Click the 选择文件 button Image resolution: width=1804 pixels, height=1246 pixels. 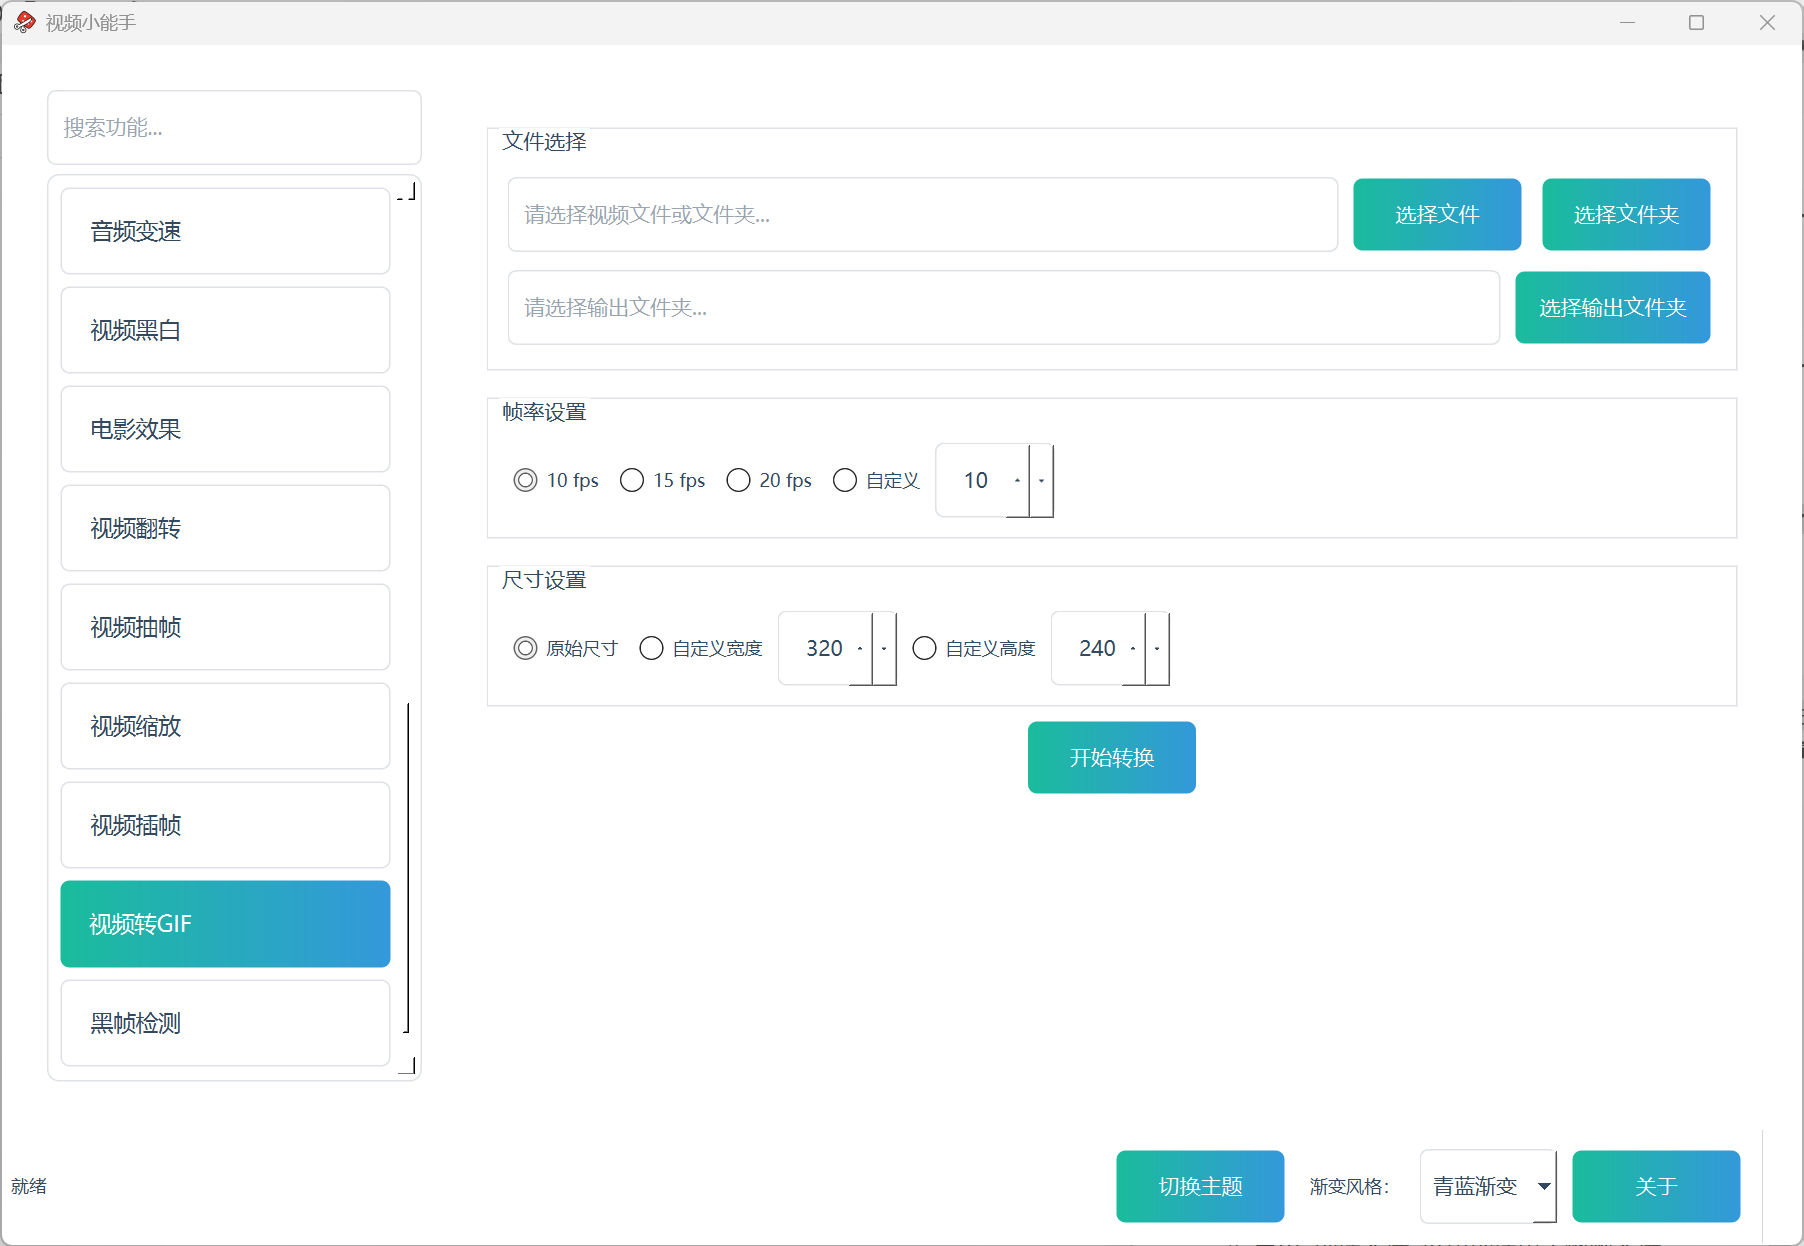pos(1437,215)
